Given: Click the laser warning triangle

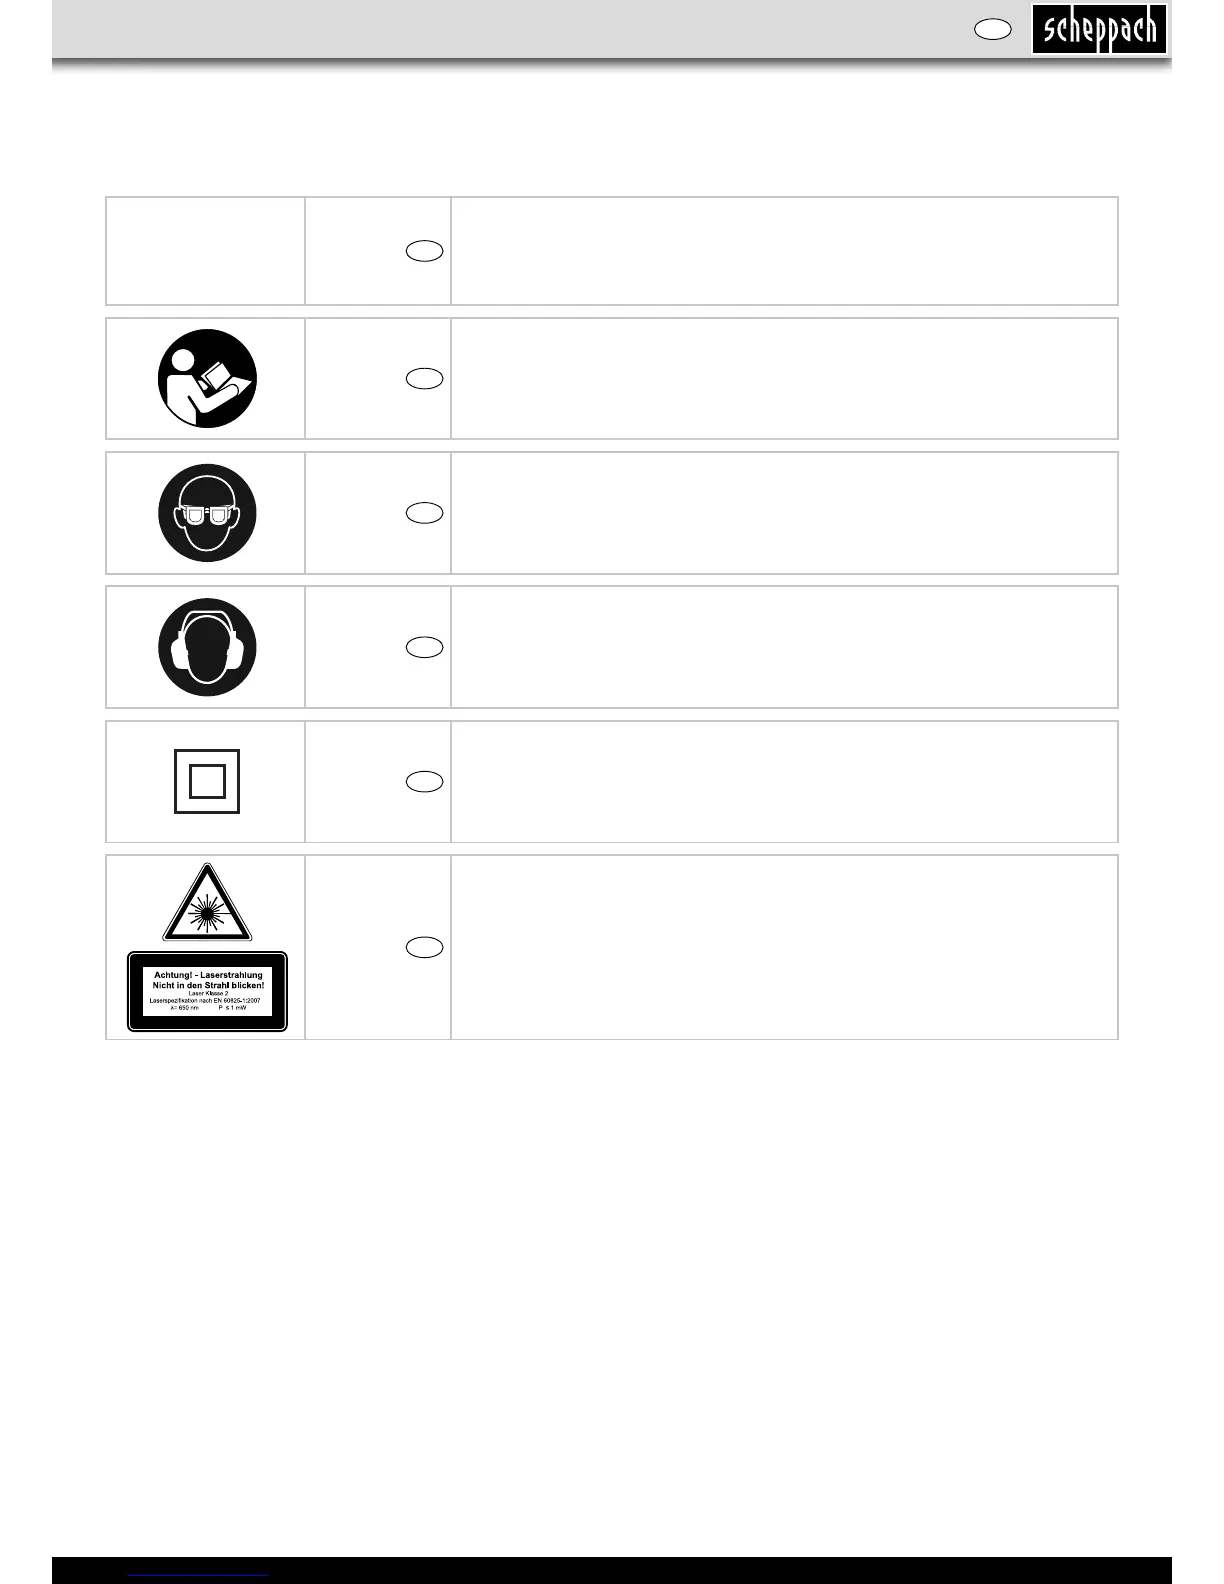Looking at the screenshot, I should tap(207, 904).
